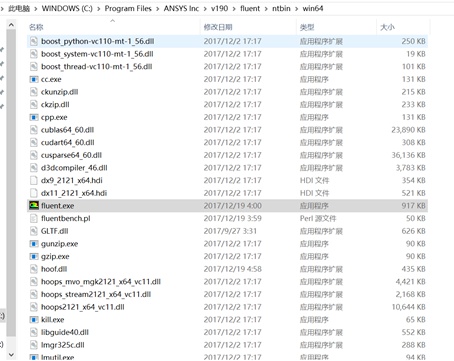Navigate to the fluent folder breadcrumb
454x361 pixels.
(x=250, y=9)
